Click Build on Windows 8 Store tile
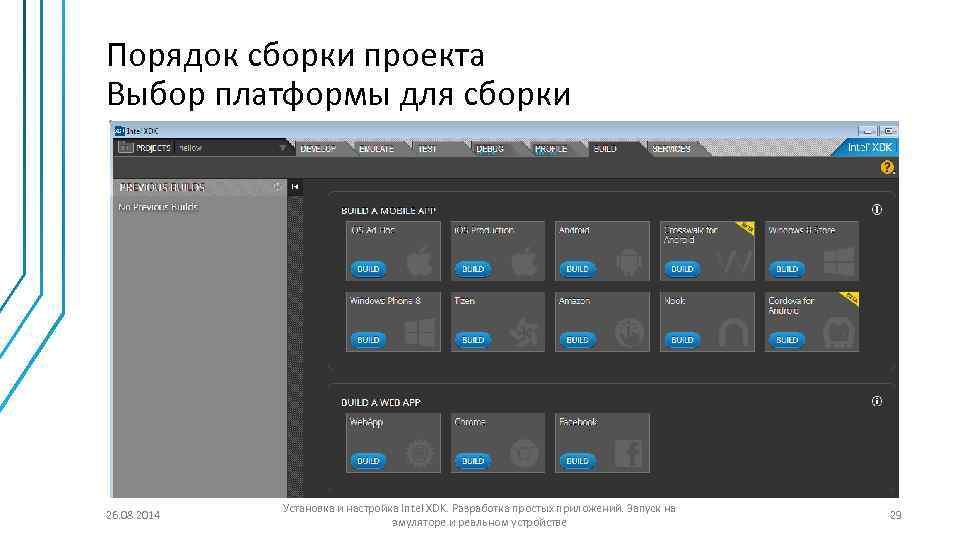The width and height of the screenshot is (960, 540). 787,268
